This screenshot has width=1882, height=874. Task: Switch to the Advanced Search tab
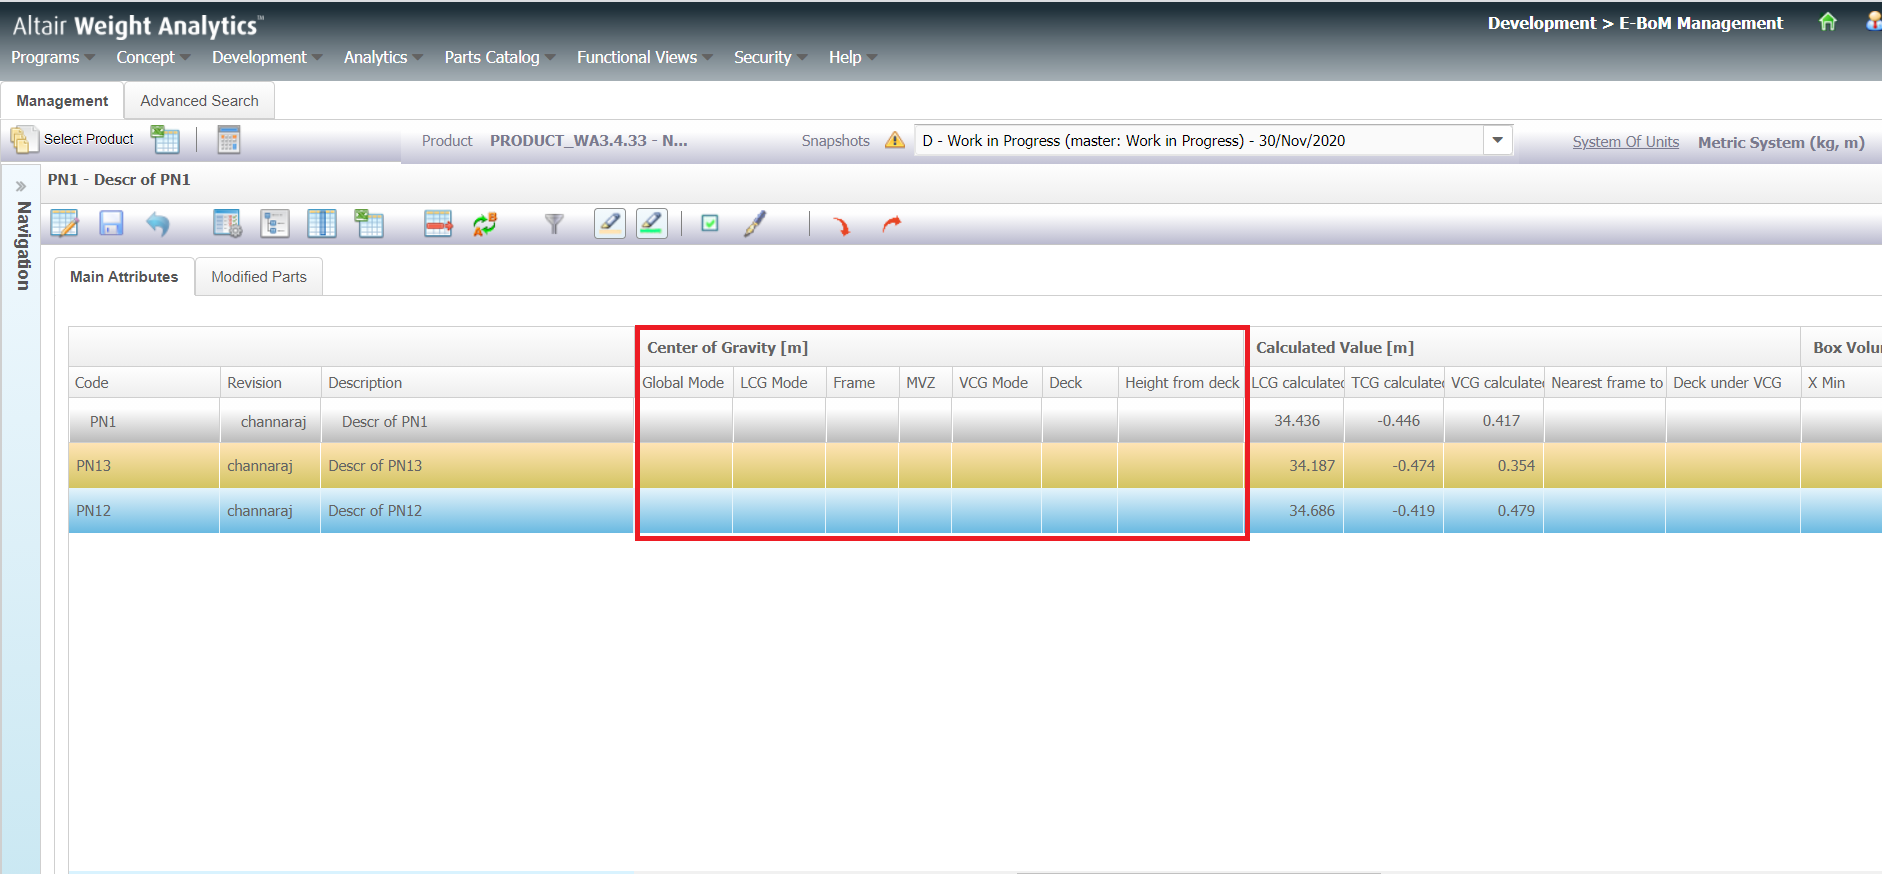pos(199,101)
